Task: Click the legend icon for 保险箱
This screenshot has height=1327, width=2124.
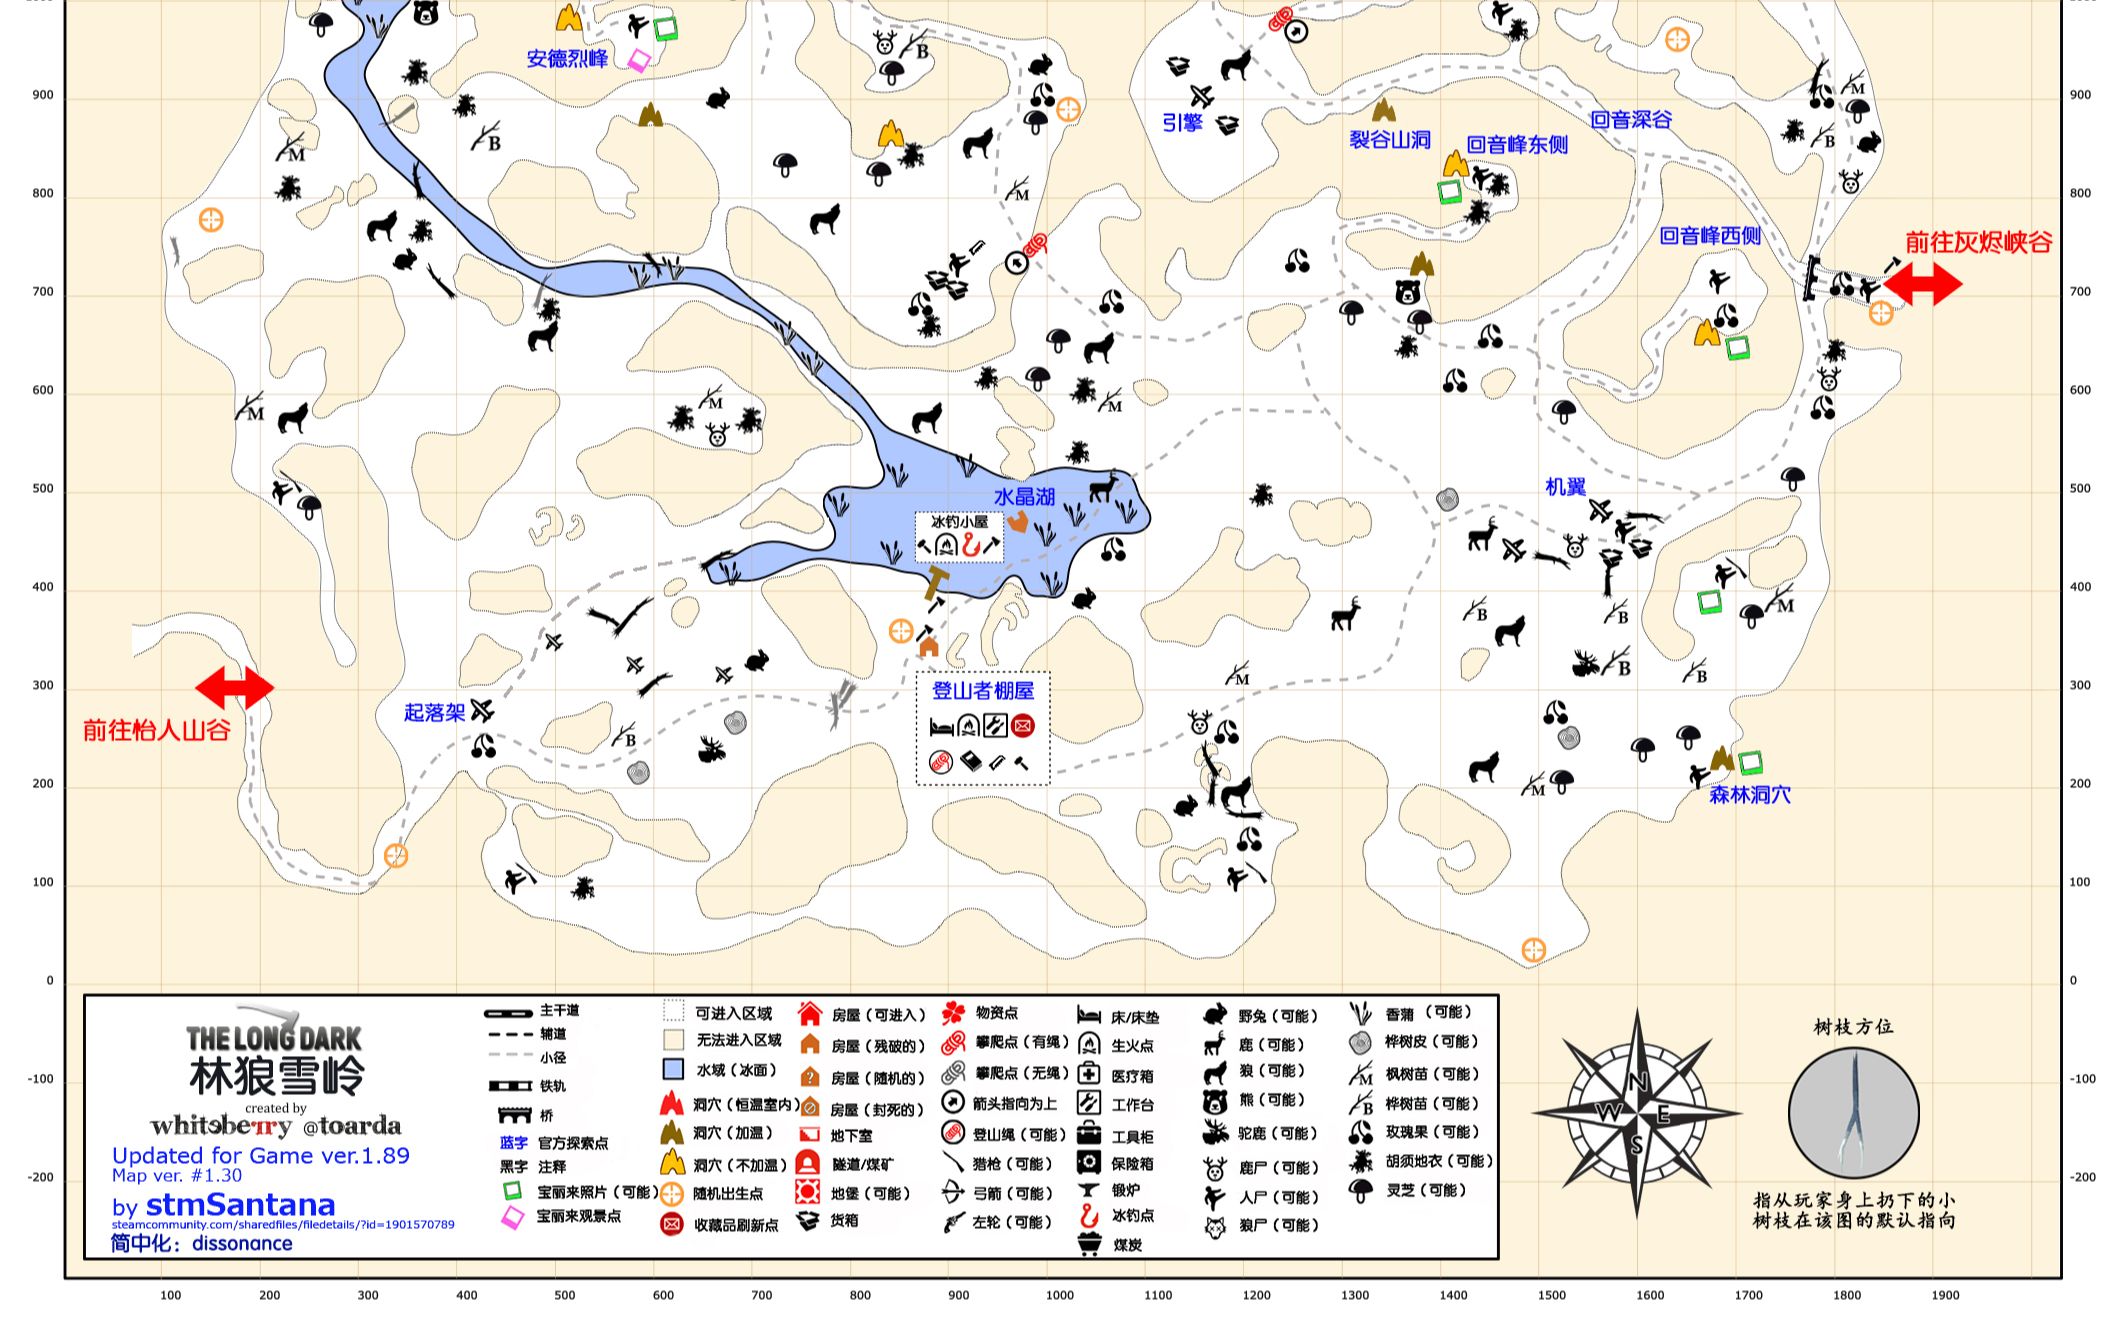Action: [x=1089, y=1163]
